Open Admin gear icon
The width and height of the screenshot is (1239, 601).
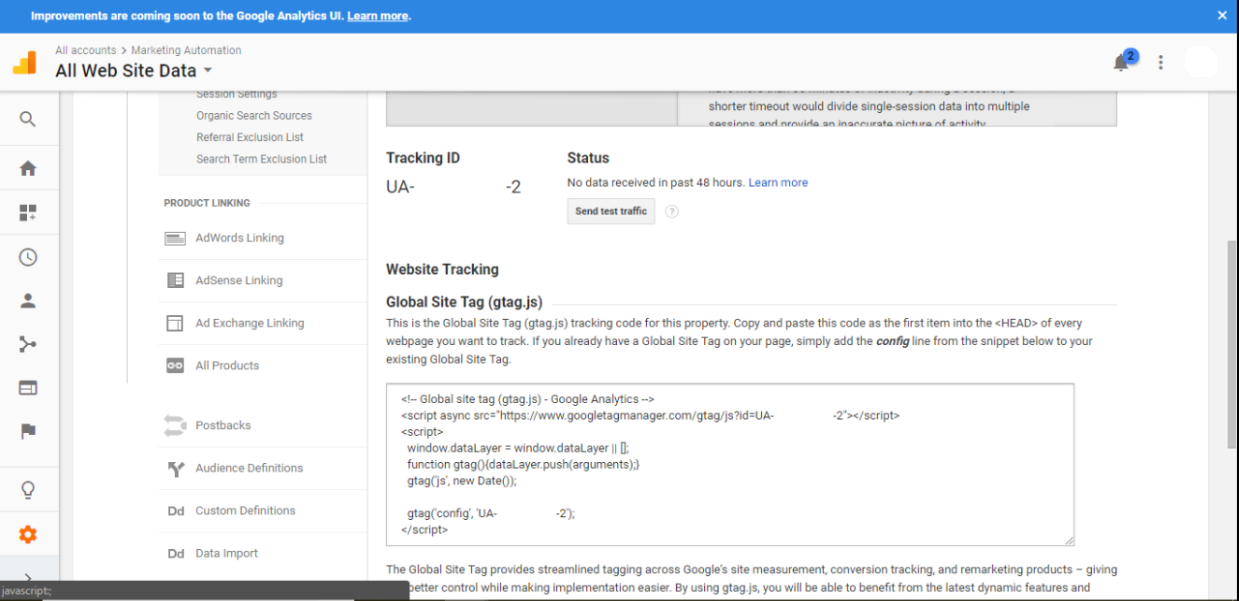28,535
